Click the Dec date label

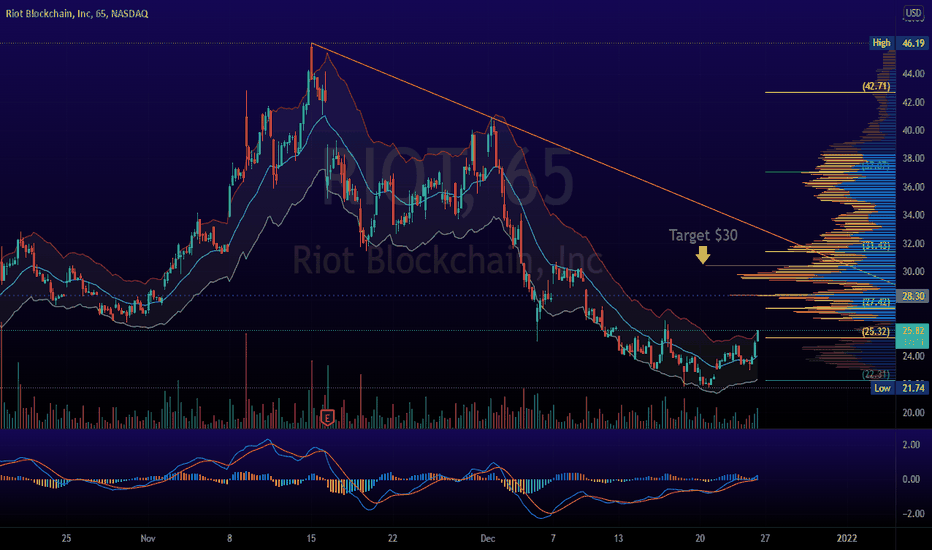pyautogui.click(x=487, y=538)
